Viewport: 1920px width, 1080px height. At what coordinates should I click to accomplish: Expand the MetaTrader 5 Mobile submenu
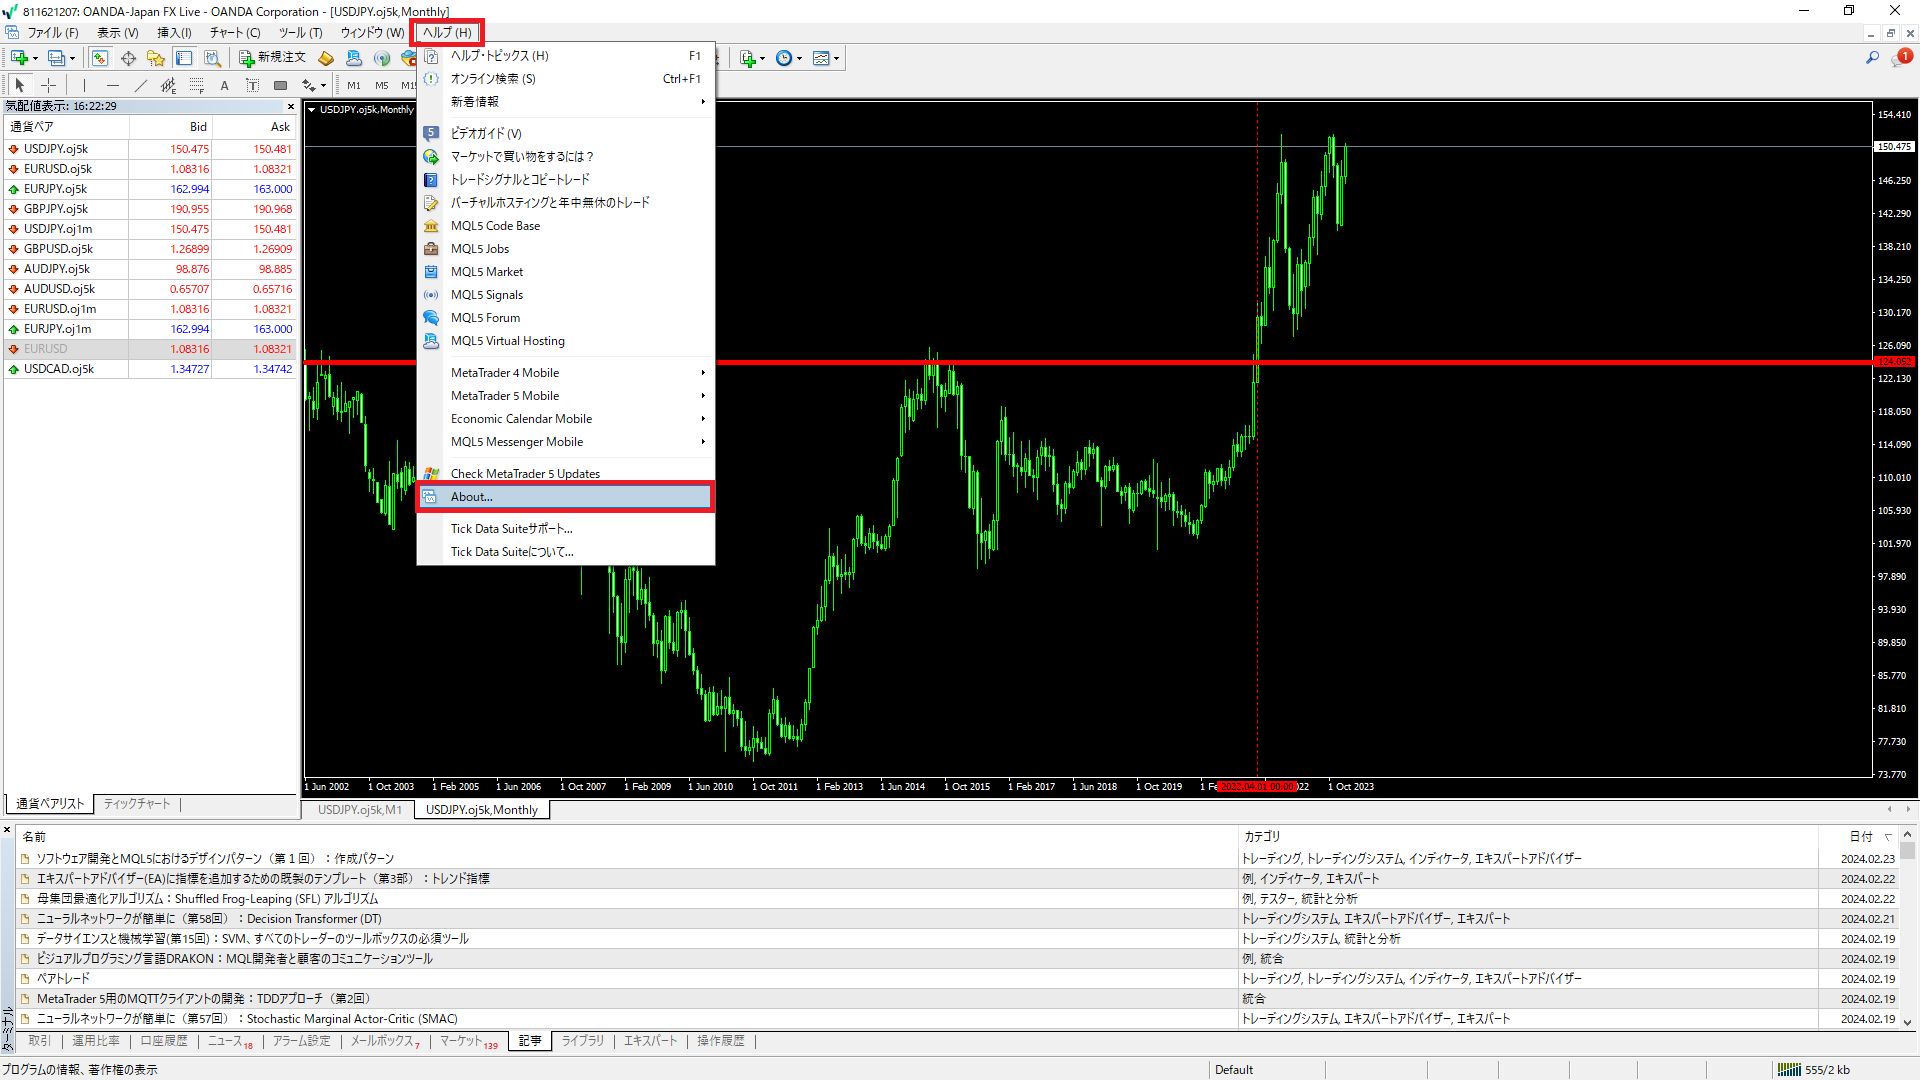[x=566, y=396]
